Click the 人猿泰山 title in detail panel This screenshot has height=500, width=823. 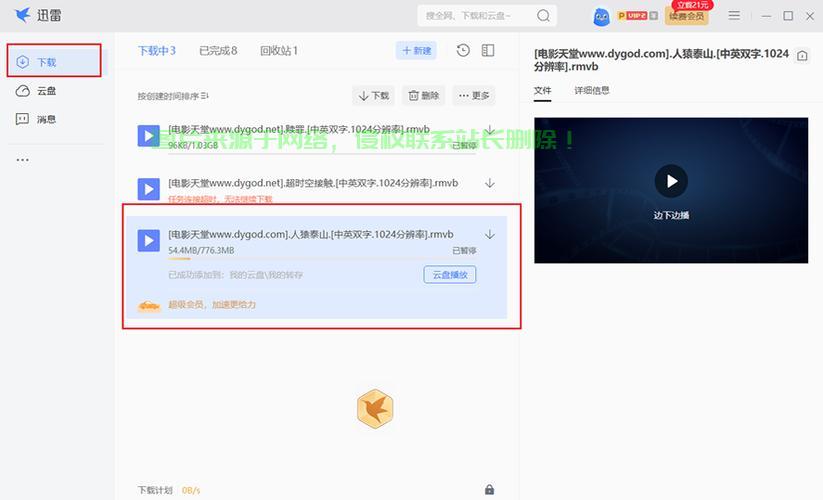click(x=661, y=60)
